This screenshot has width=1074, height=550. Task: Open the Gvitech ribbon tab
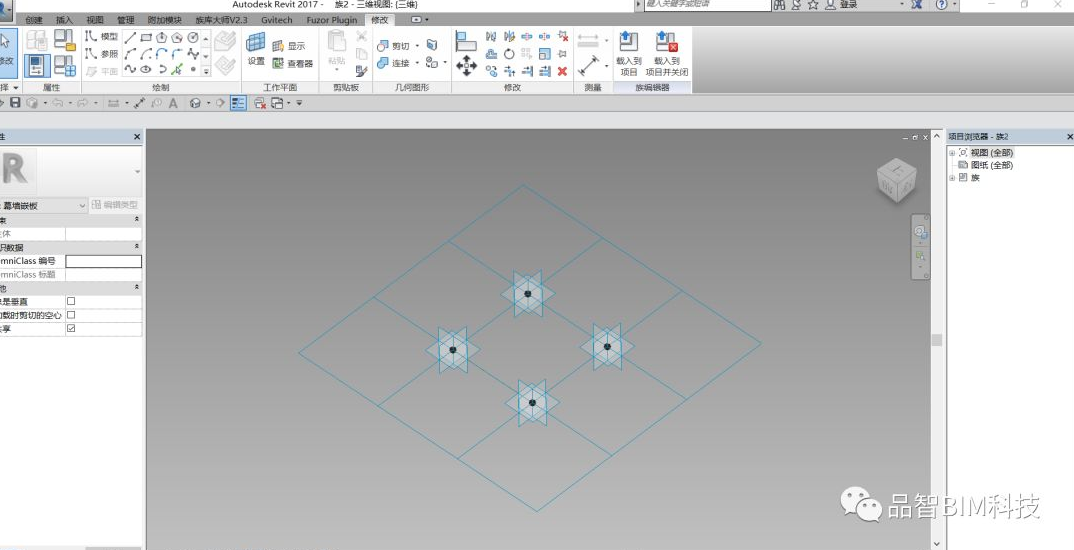click(277, 20)
